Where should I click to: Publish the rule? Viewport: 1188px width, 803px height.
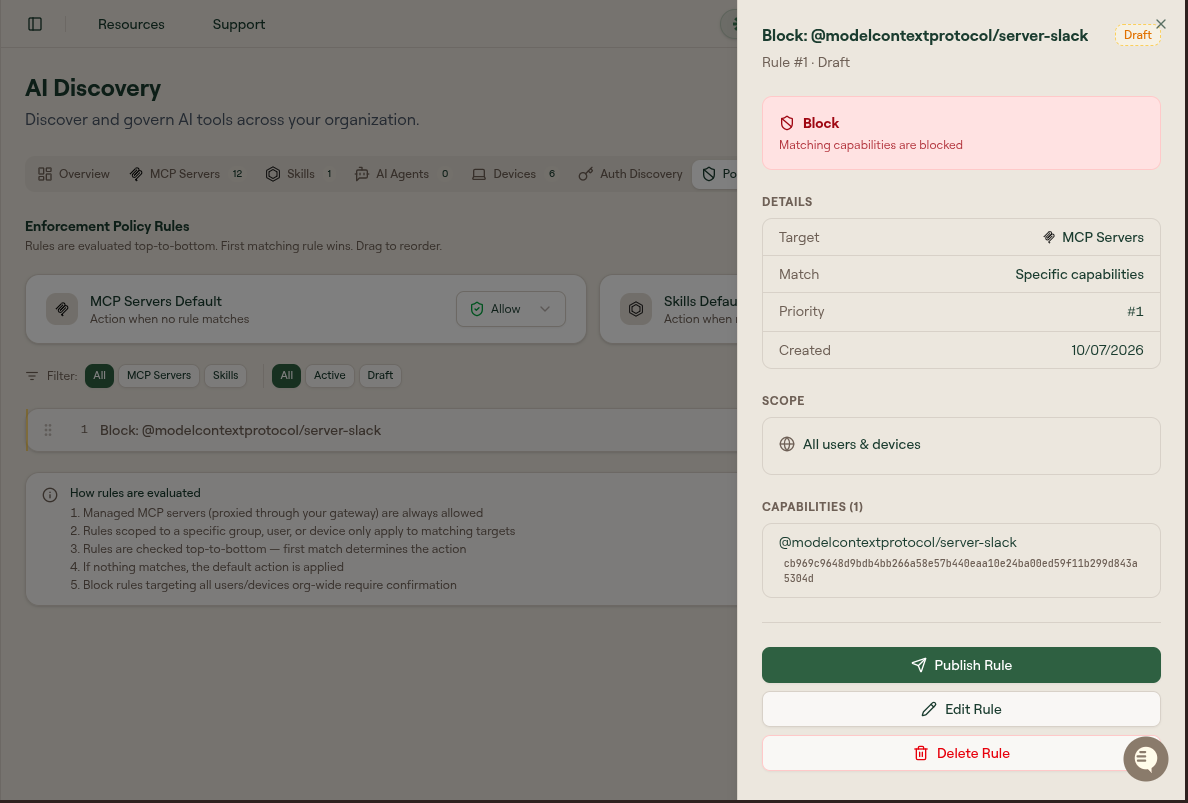tap(961, 665)
